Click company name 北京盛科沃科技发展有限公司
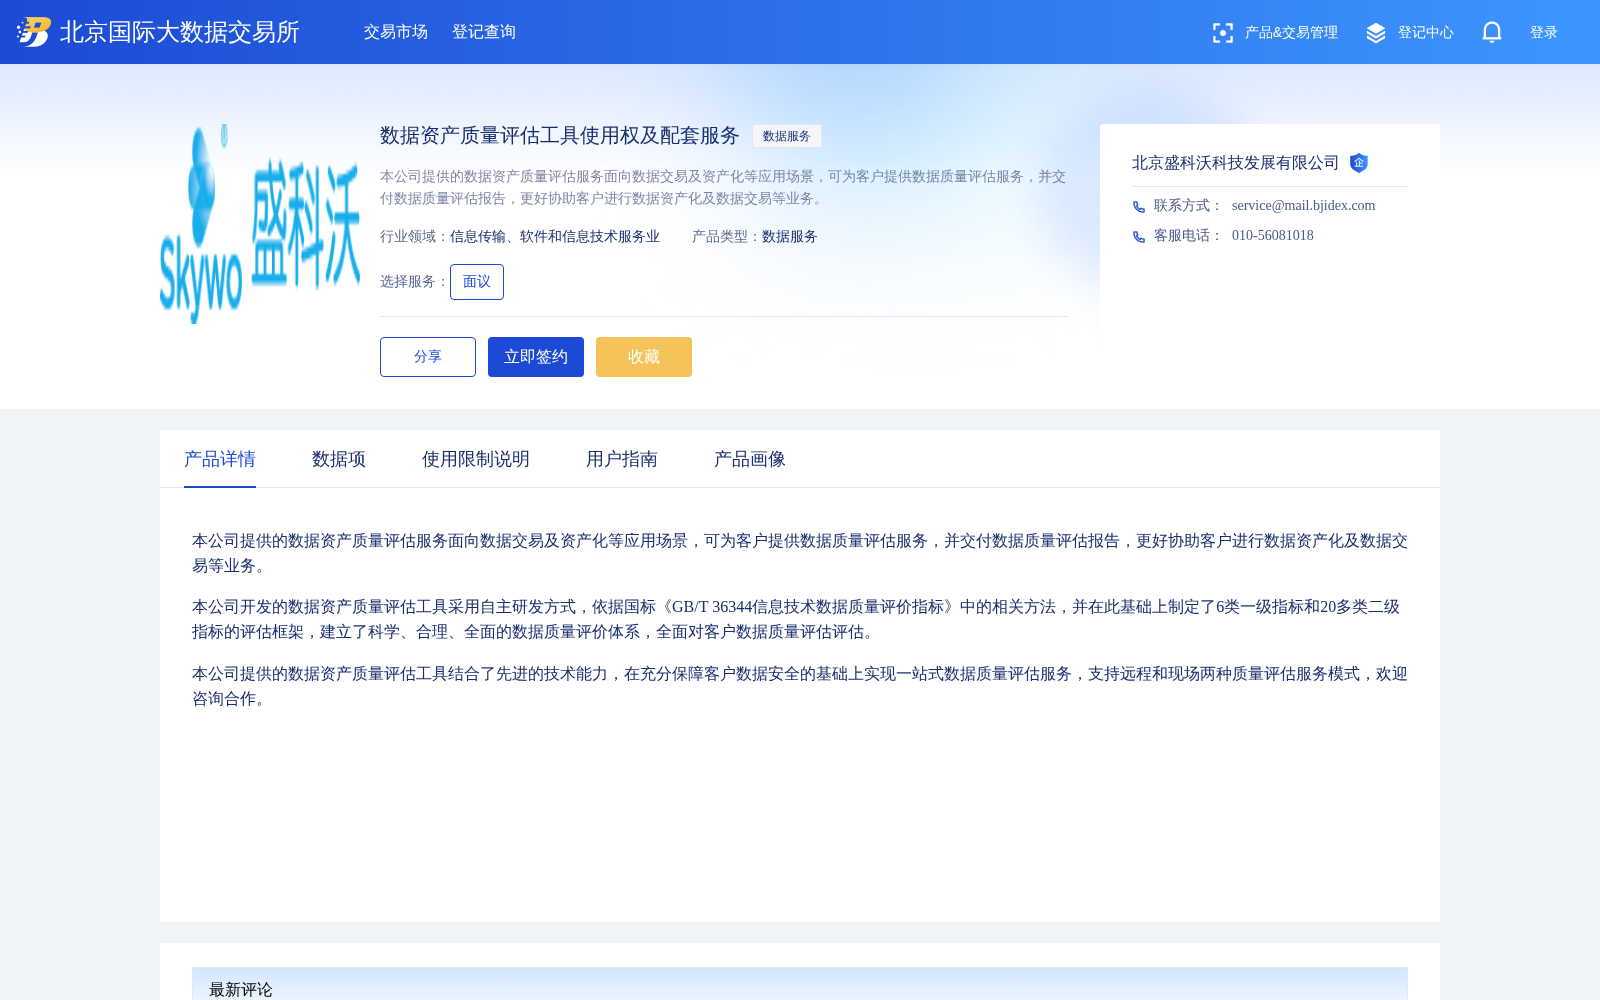1600x1000 pixels. coord(1235,163)
